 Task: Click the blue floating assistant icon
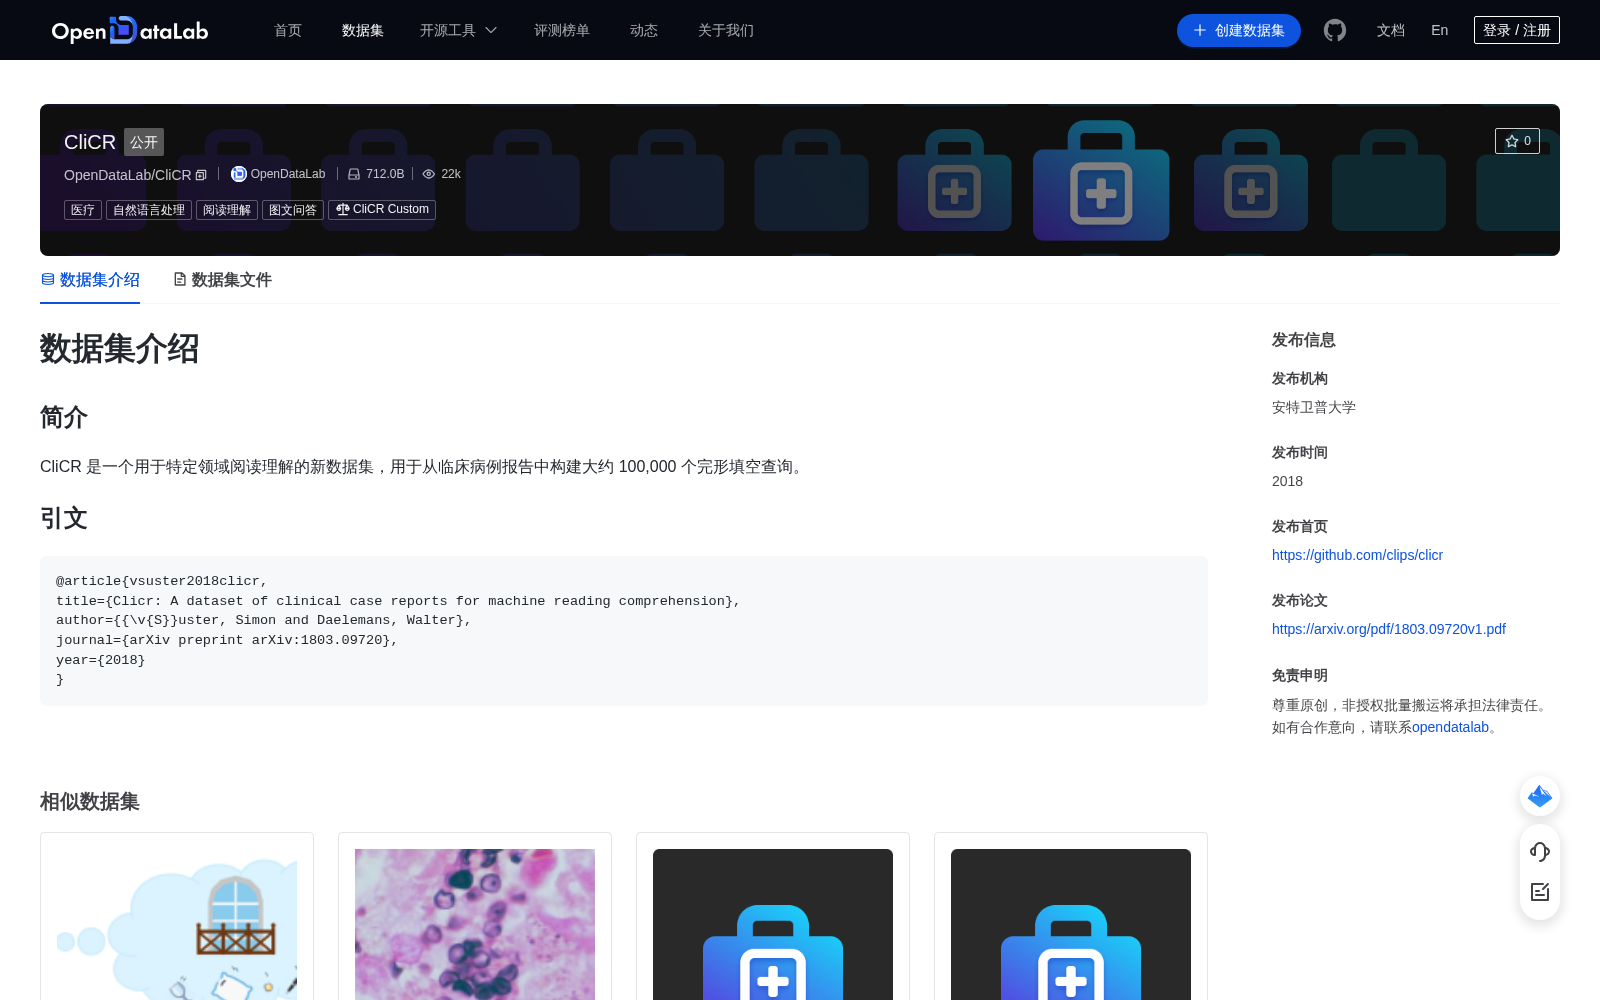tap(1540, 796)
